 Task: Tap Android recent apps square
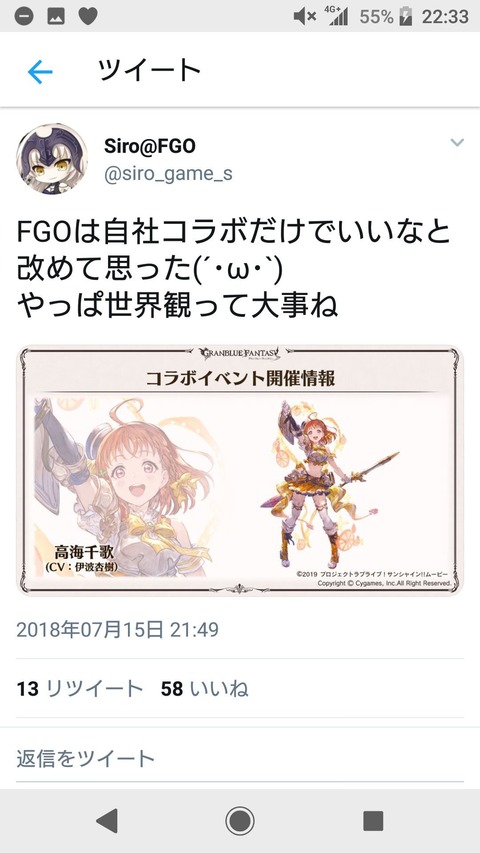coord(373,820)
